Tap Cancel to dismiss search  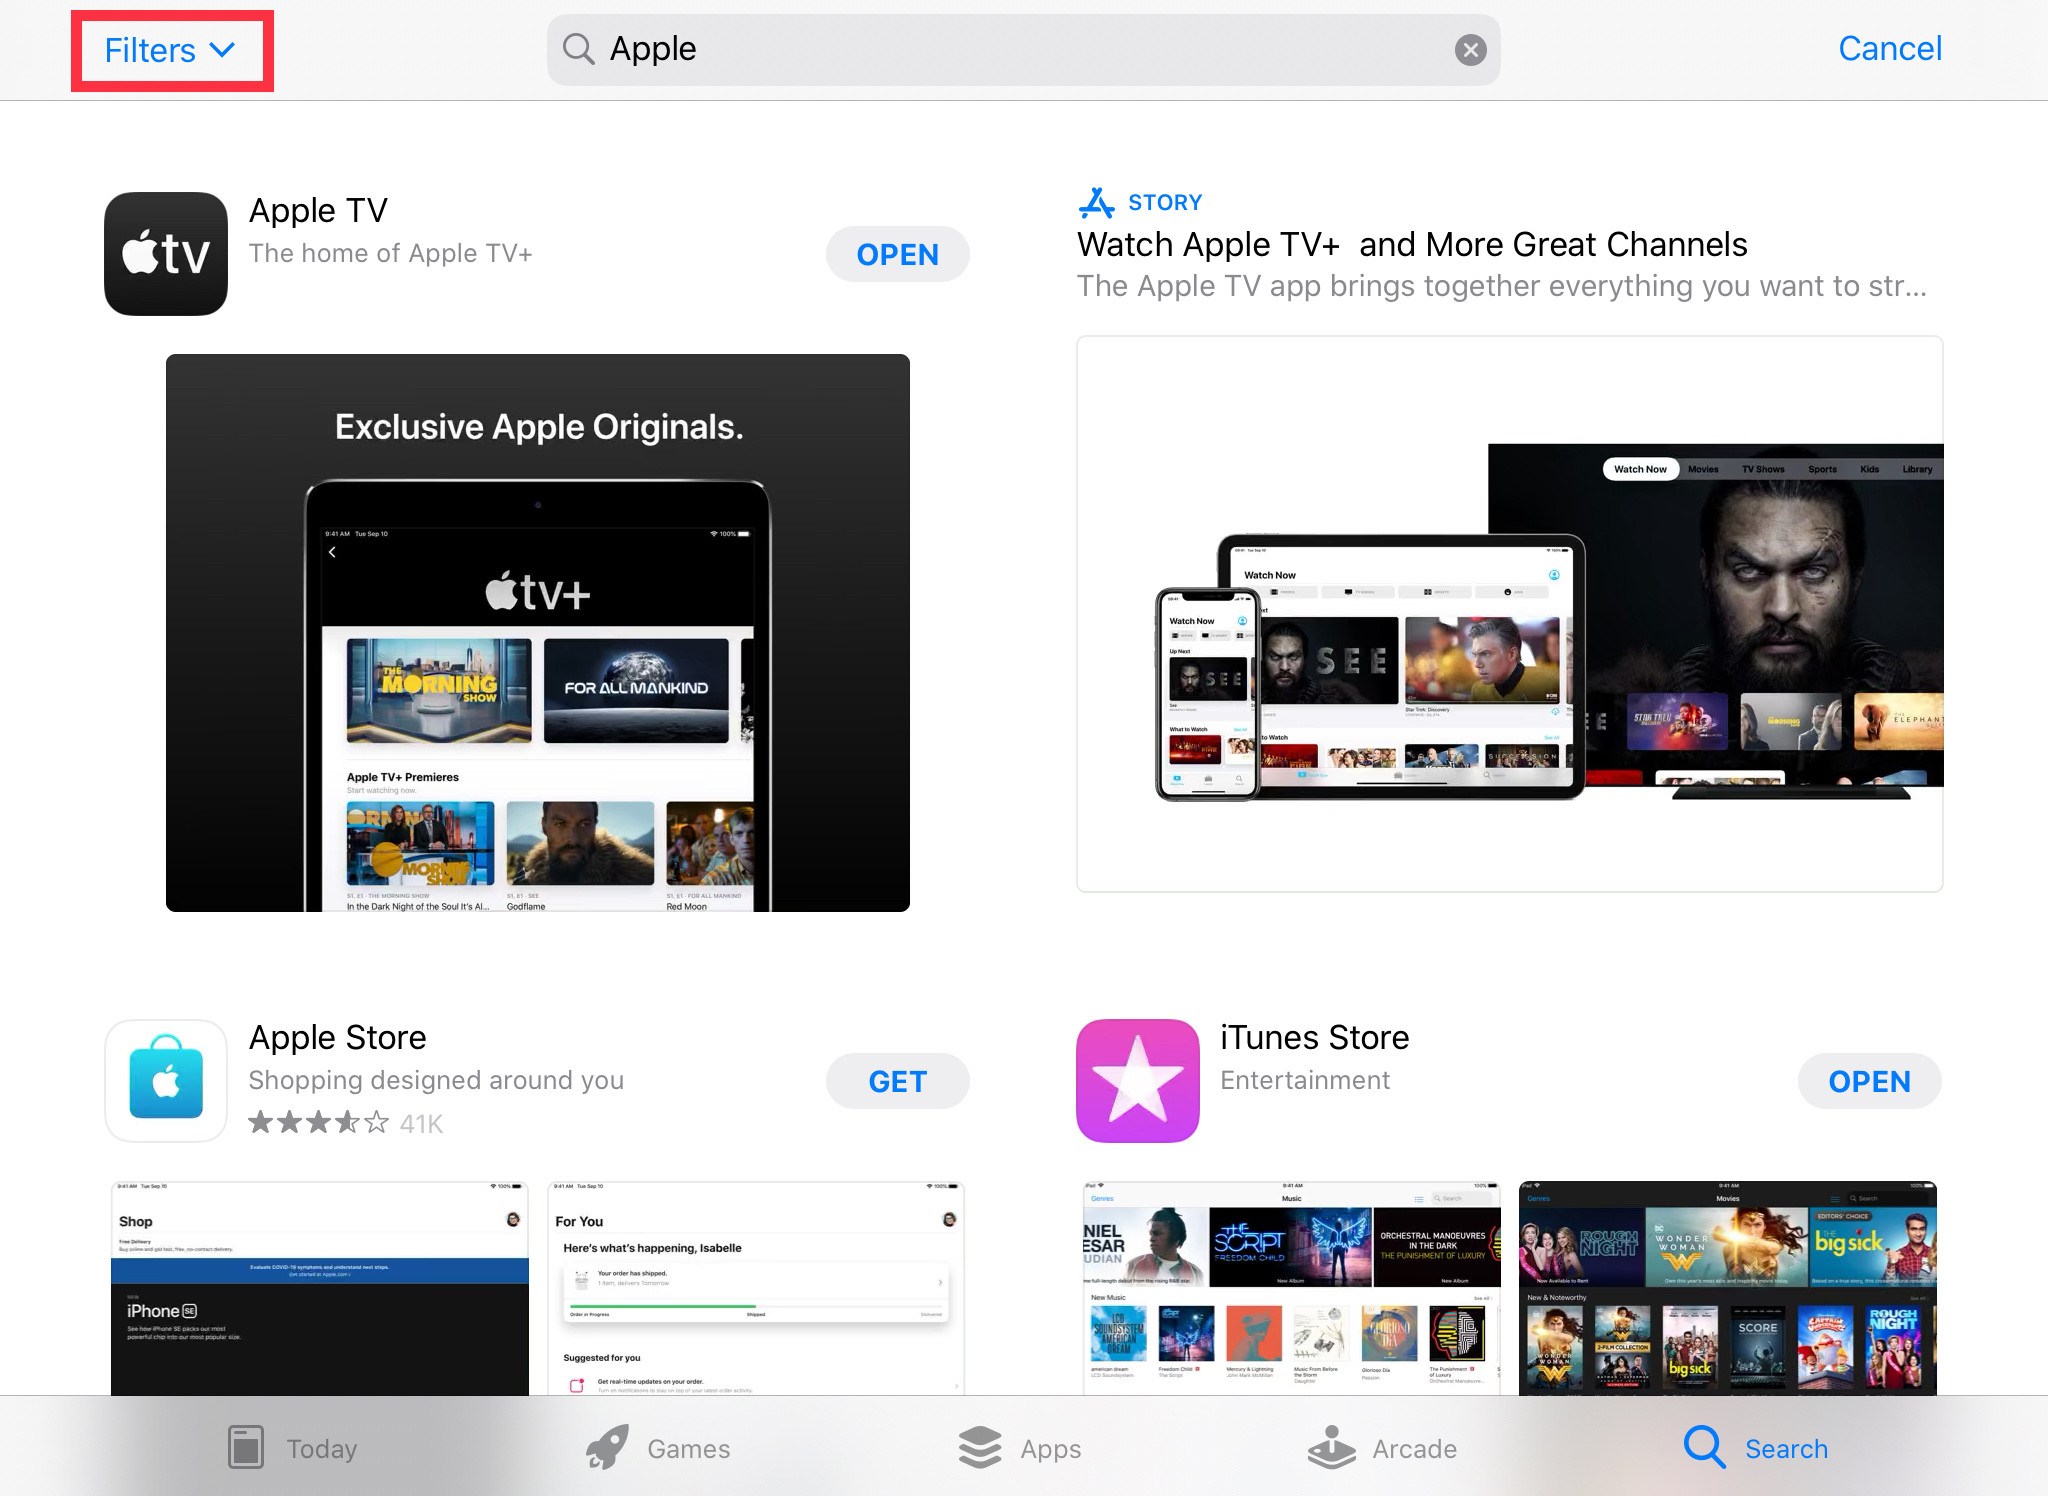point(1889,49)
